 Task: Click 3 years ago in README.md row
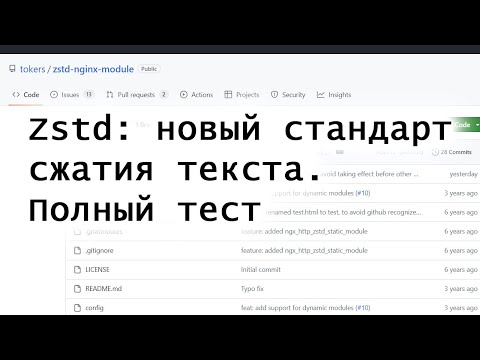pos(461,289)
